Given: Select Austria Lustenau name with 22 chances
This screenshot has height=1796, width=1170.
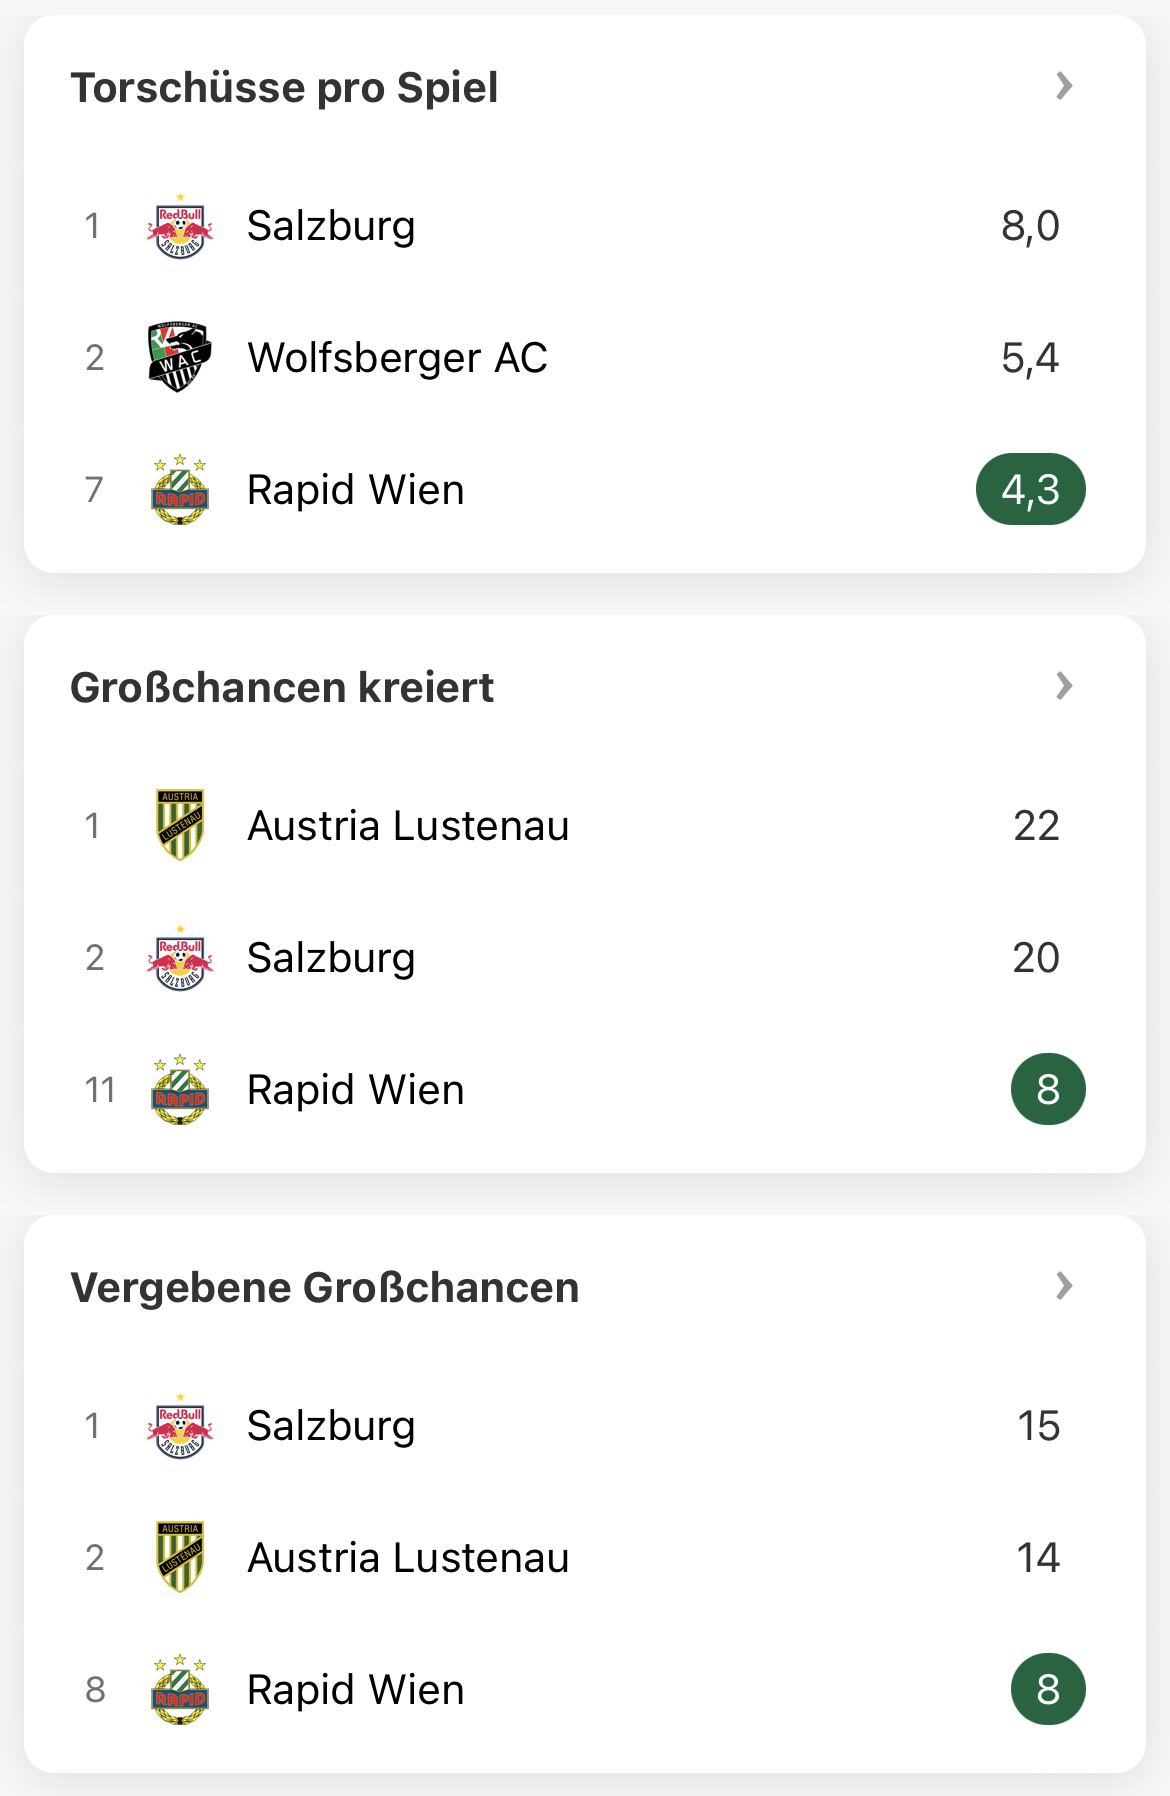Looking at the screenshot, I should click(408, 826).
